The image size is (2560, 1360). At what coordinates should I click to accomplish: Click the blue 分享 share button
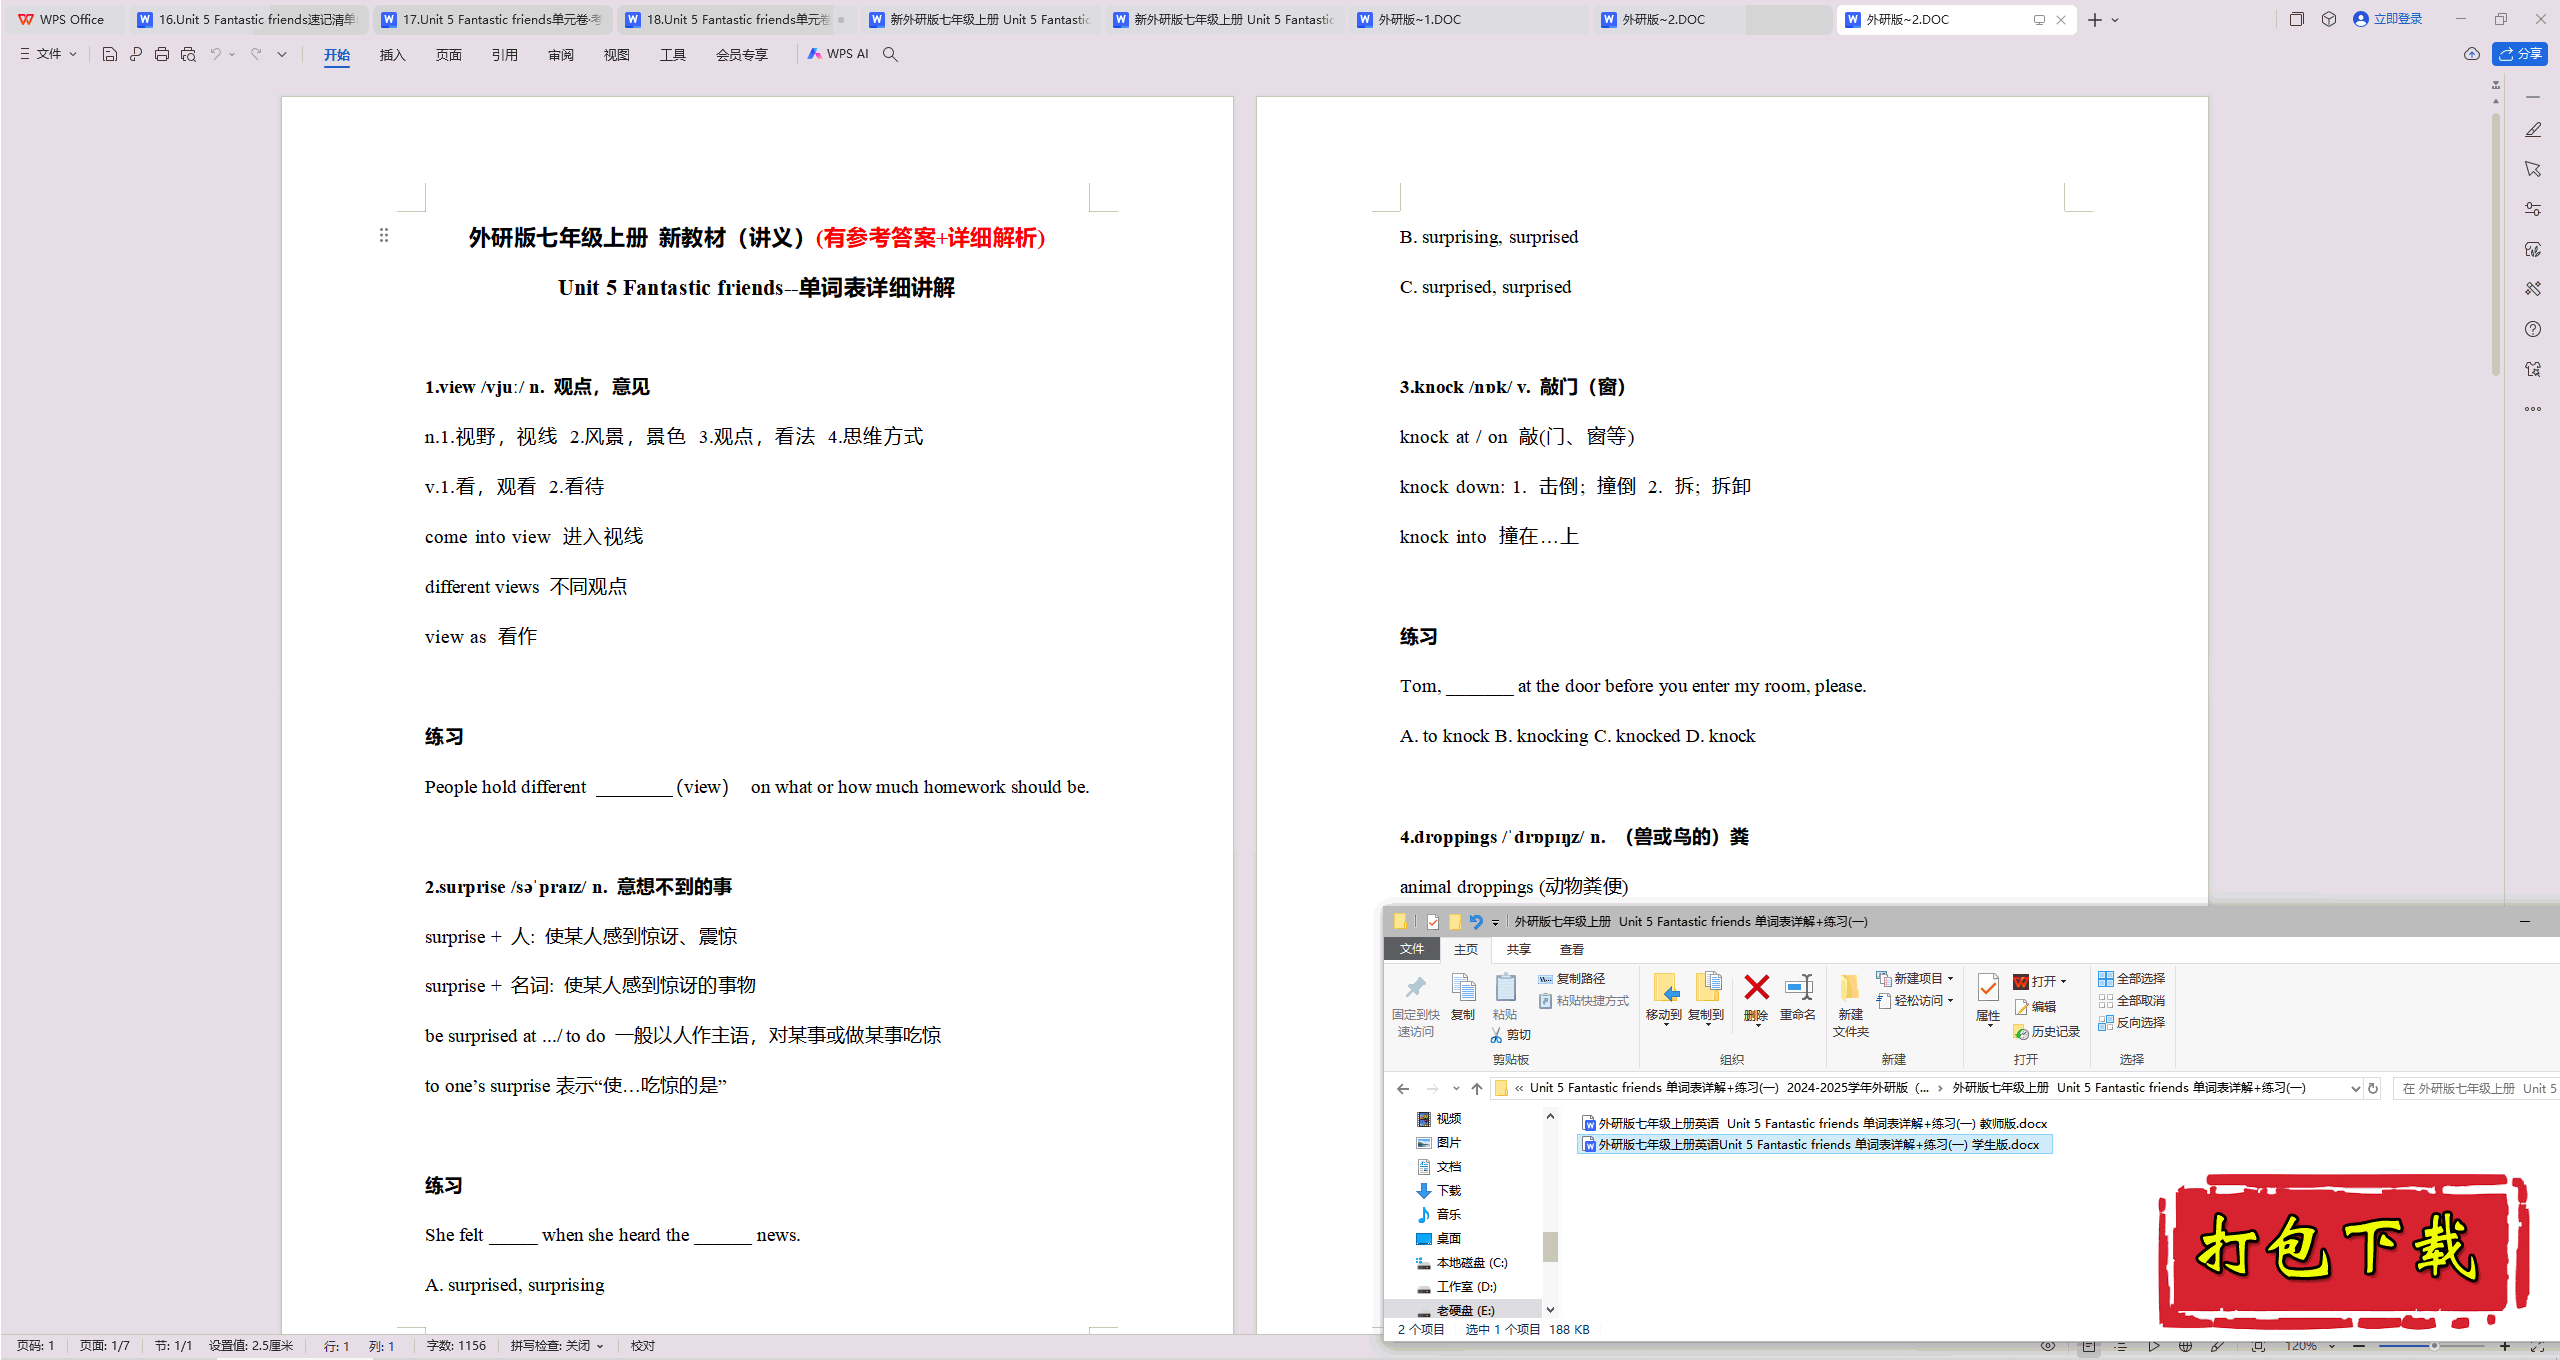[2519, 54]
